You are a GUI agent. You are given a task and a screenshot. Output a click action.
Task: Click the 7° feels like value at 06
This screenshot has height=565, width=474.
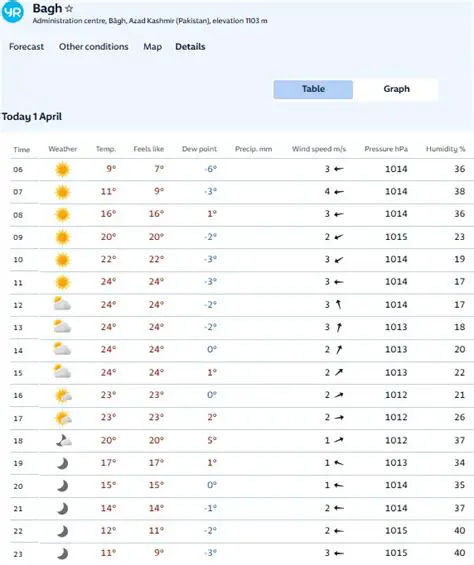(159, 168)
